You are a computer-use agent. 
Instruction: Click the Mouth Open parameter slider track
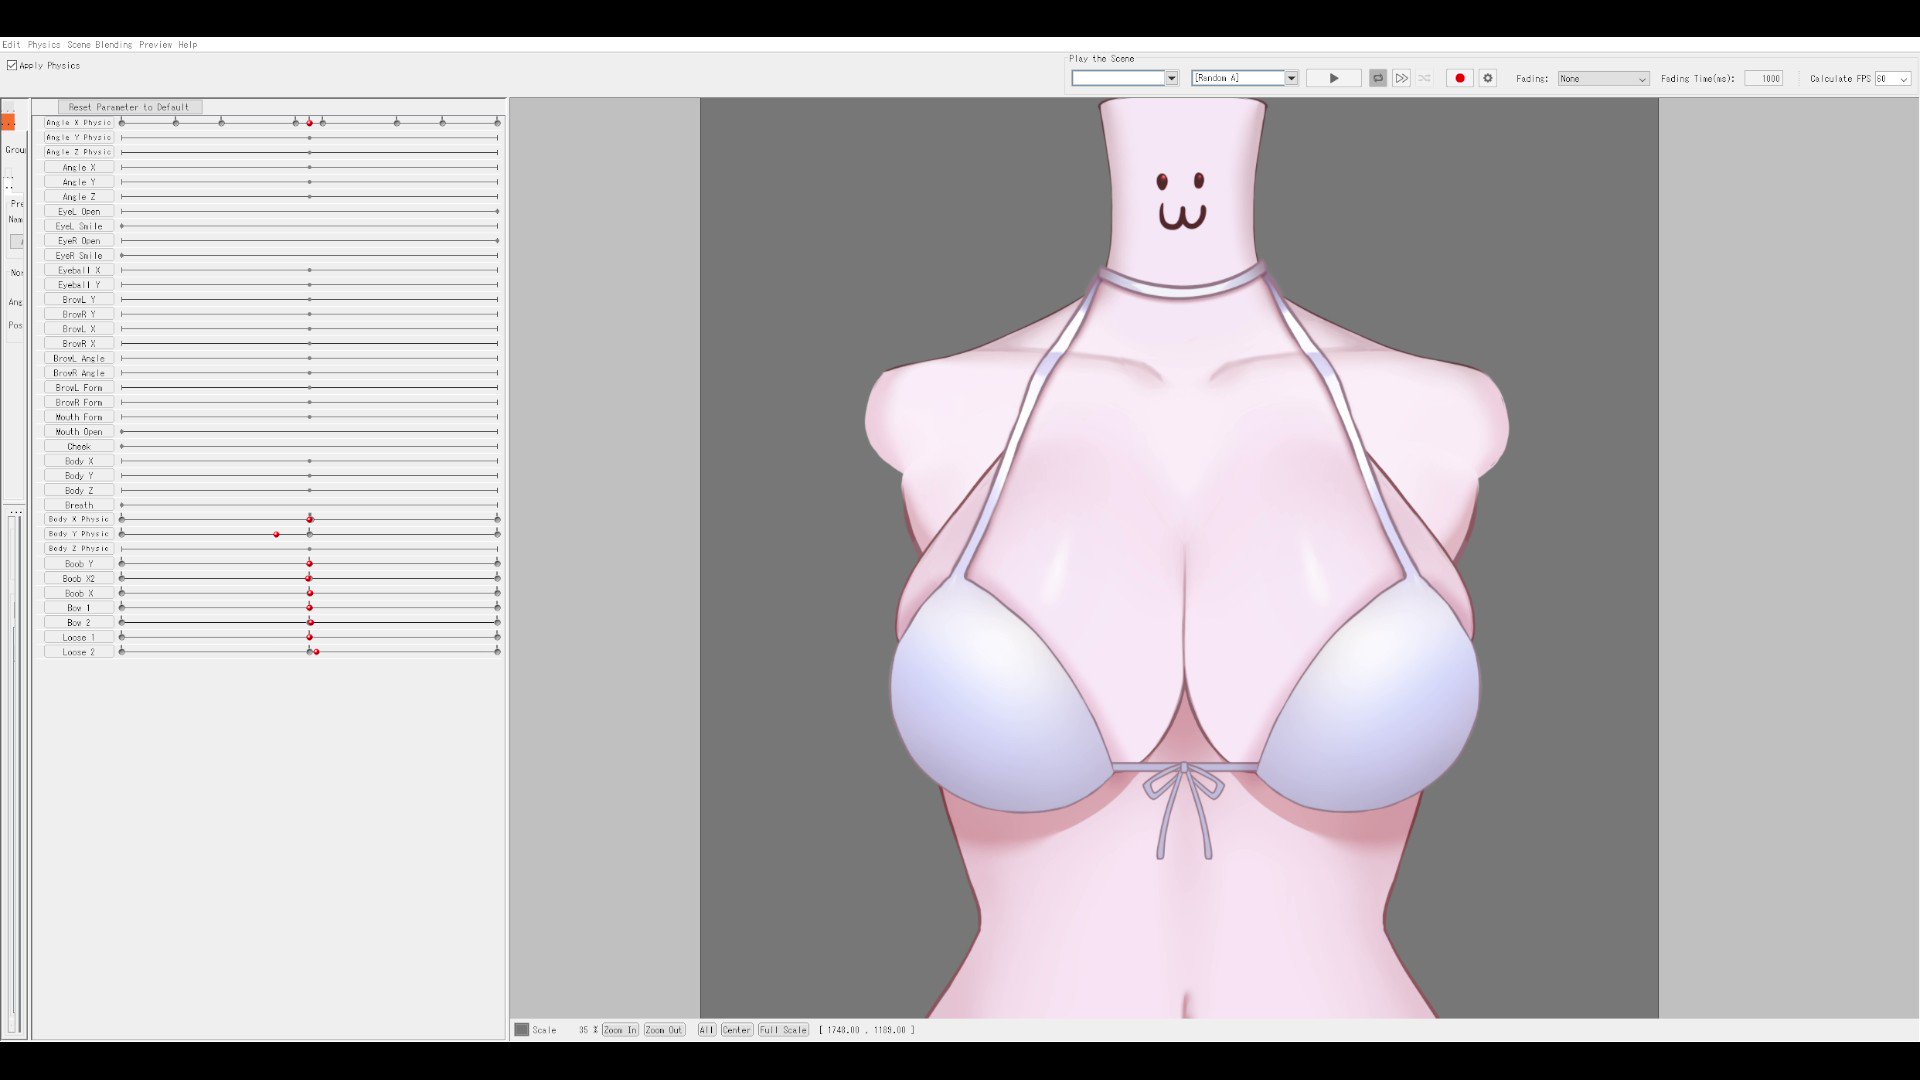tap(309, 432)
